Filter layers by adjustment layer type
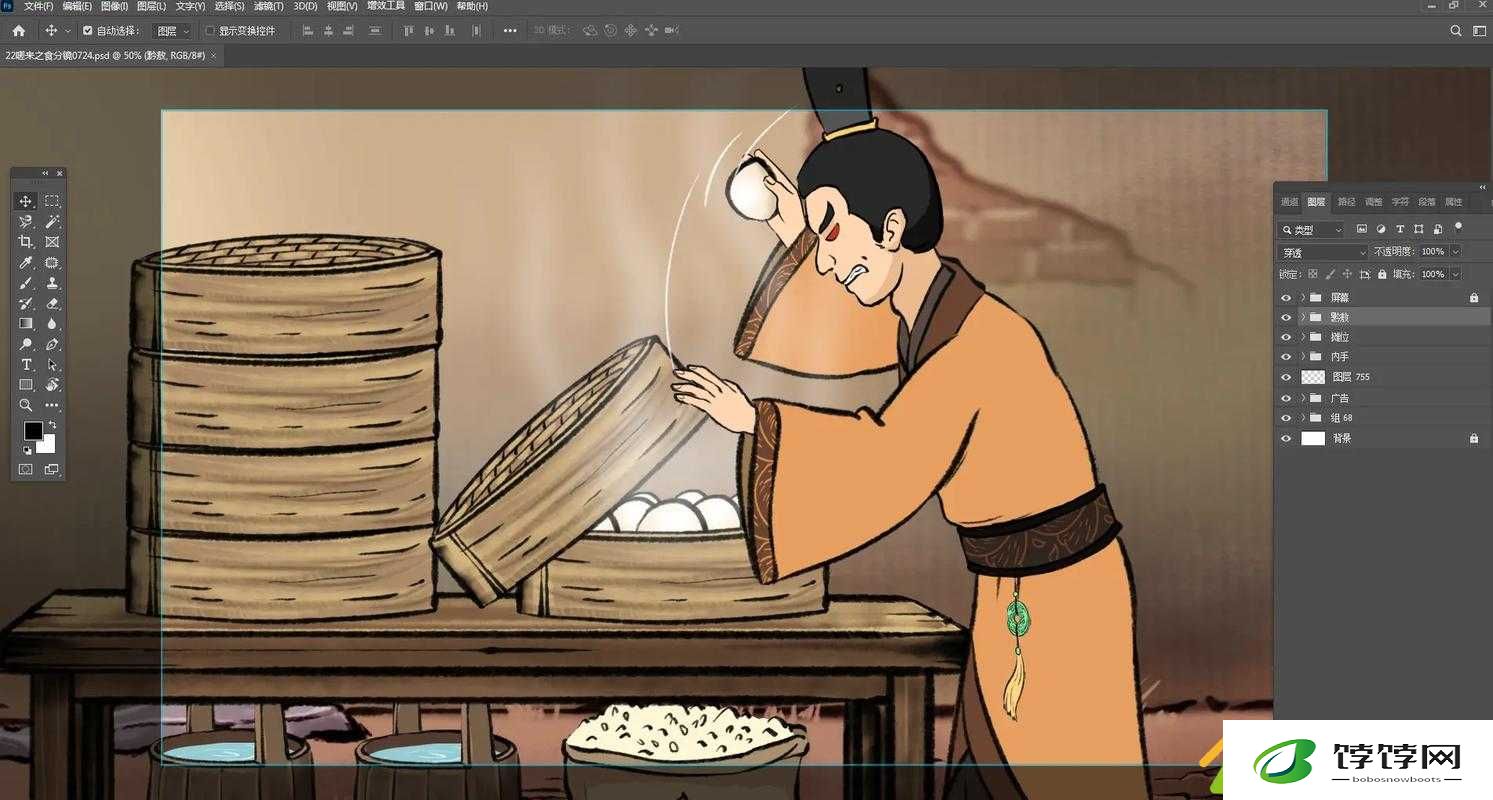Image resolution: width=1493 pixels, height=800 pixels. tap(1381, 229)
